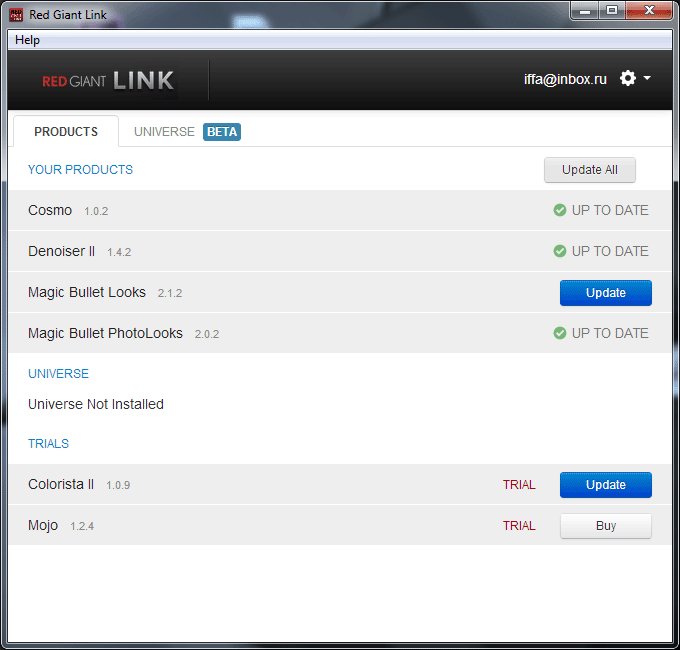Image resolution: width=680 pixels, height=650 pixels.
Task: Click the TRIAL label in the Colorista II row
Action: (x=519, y=485)
